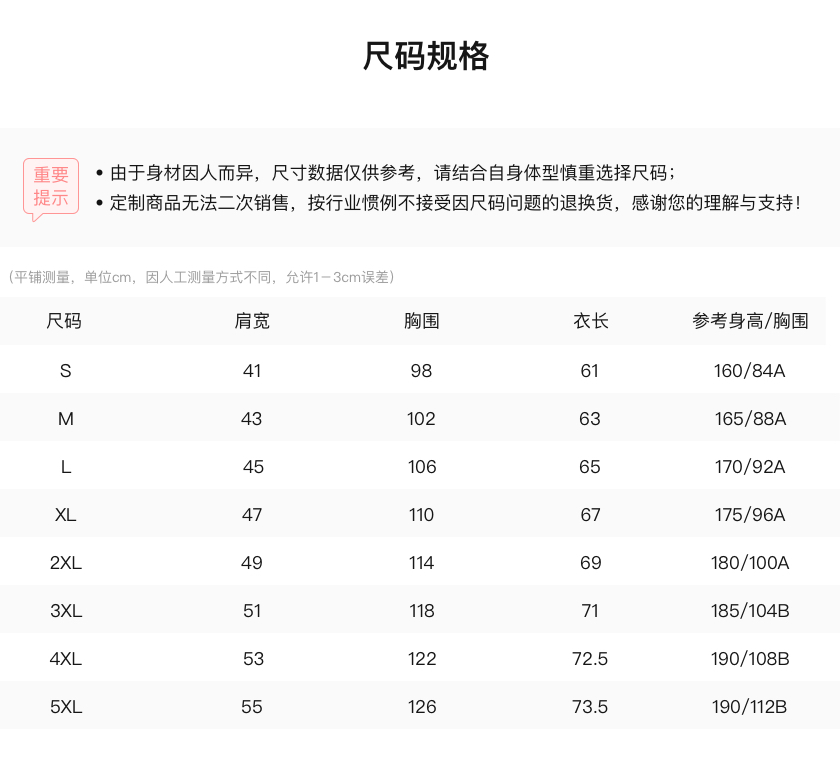Click chest value 102

(x=421, y=419)
